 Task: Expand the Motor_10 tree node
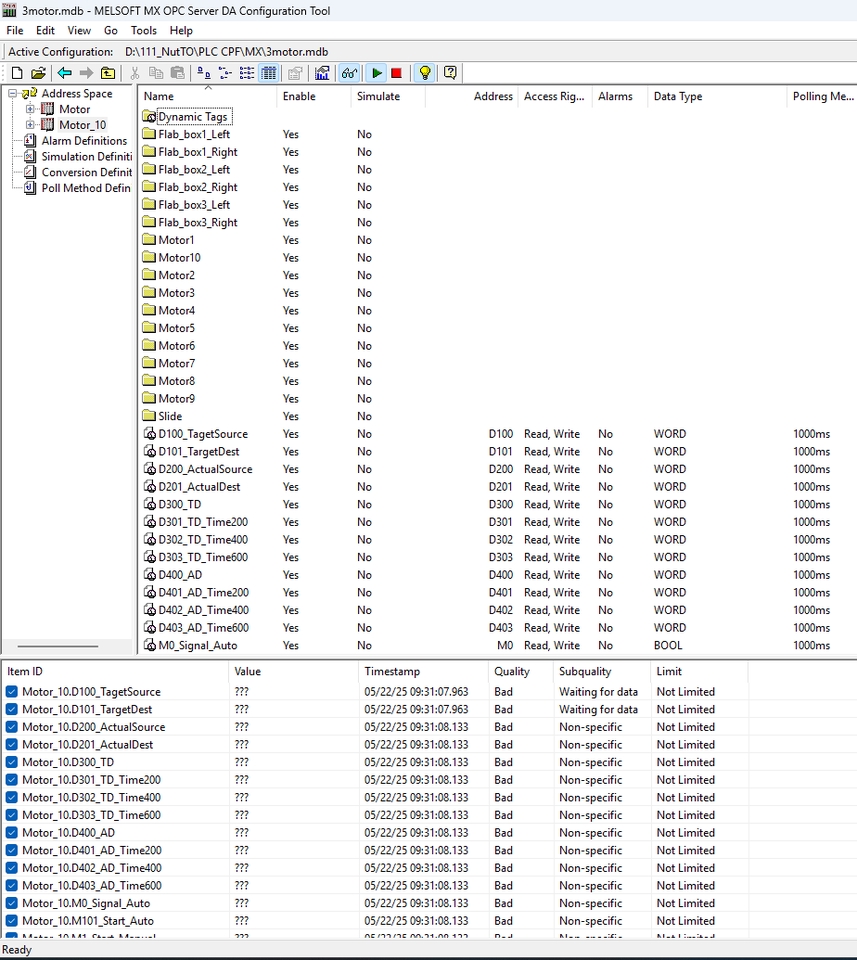click(30, 125)
